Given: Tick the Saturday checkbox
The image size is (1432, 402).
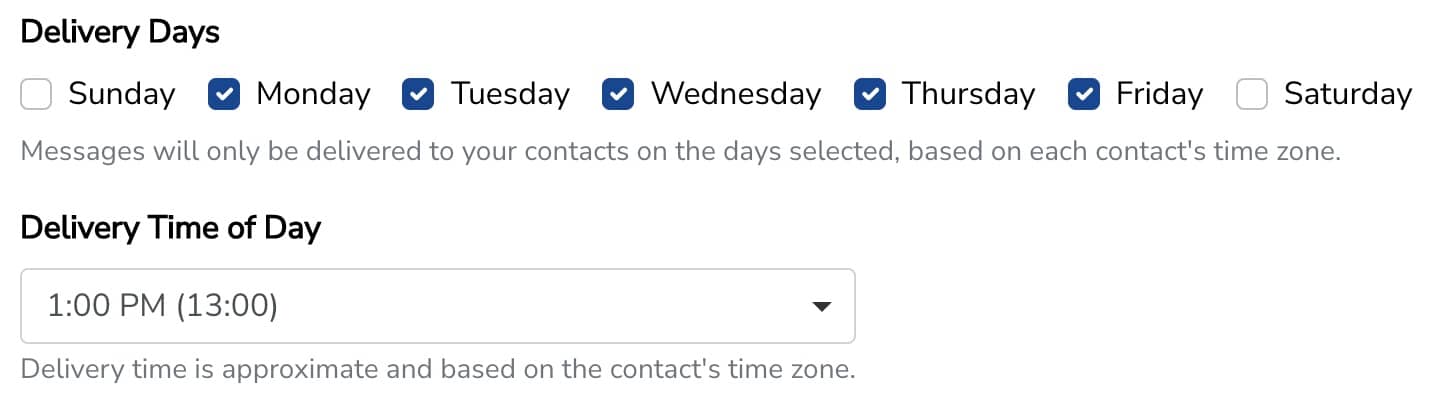Looking at the screenshot, I should [1252, 95].
